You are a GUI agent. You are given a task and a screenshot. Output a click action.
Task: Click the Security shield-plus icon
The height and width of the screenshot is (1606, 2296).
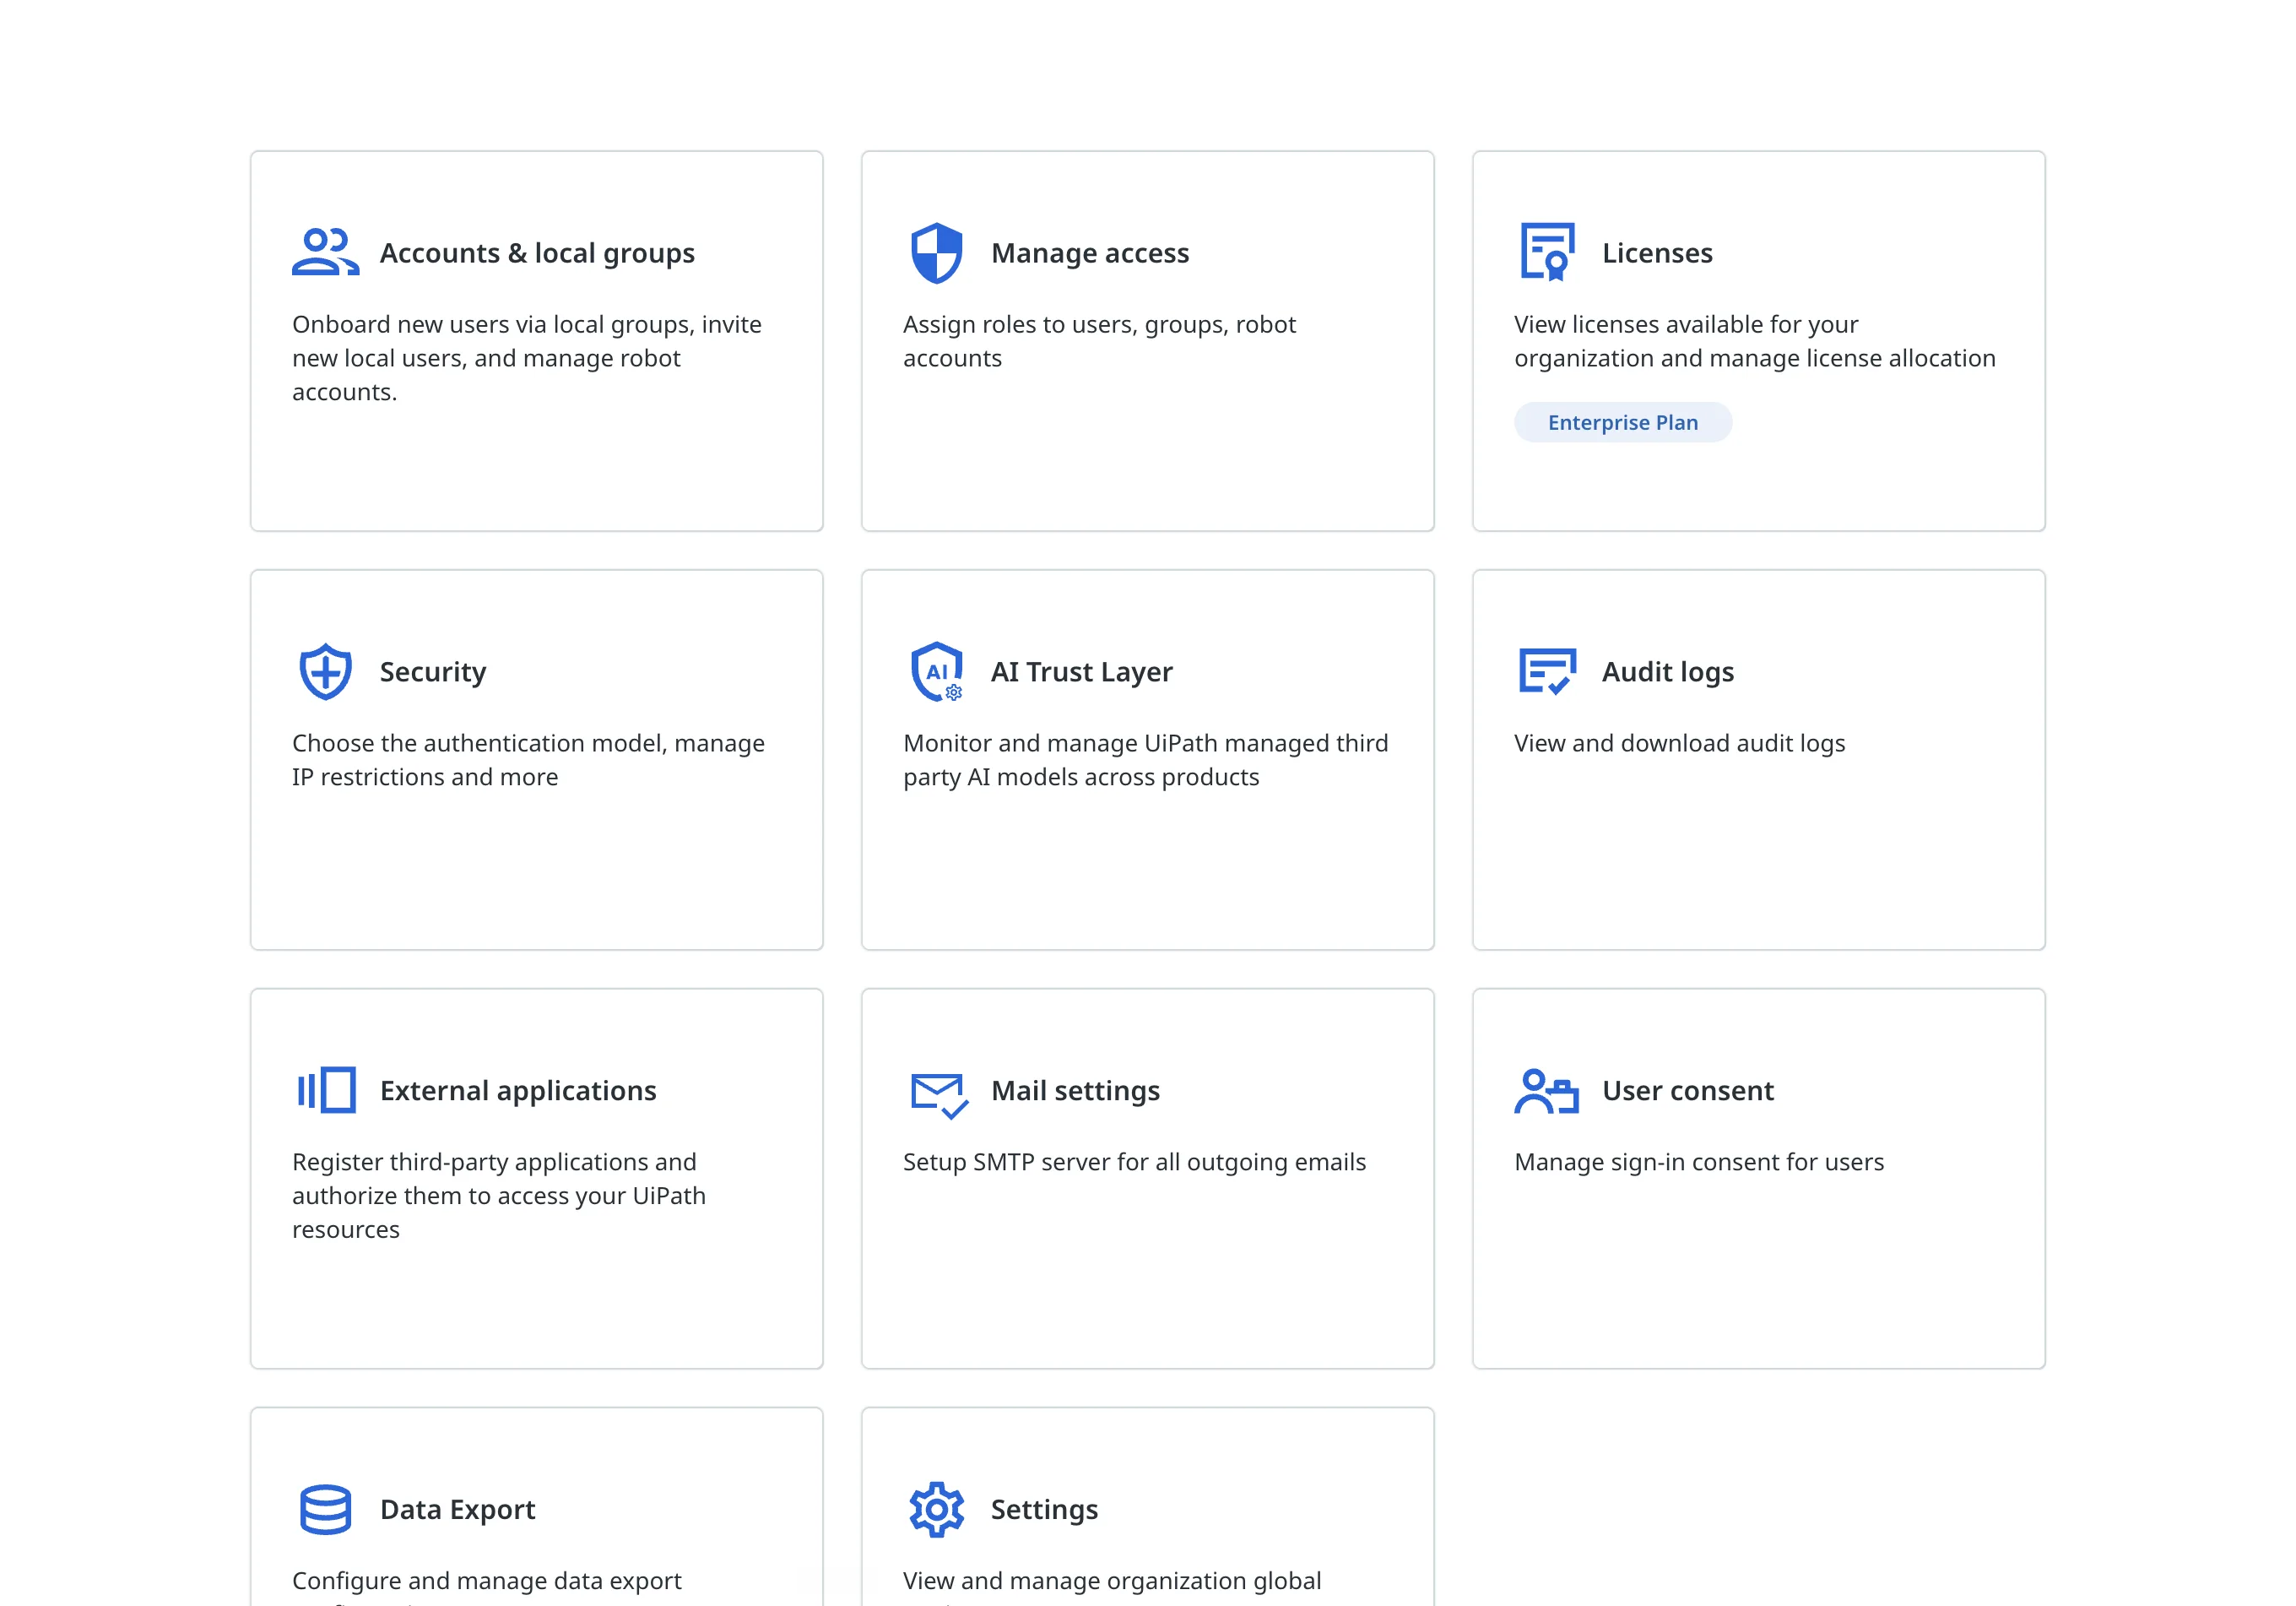[325, 671]
